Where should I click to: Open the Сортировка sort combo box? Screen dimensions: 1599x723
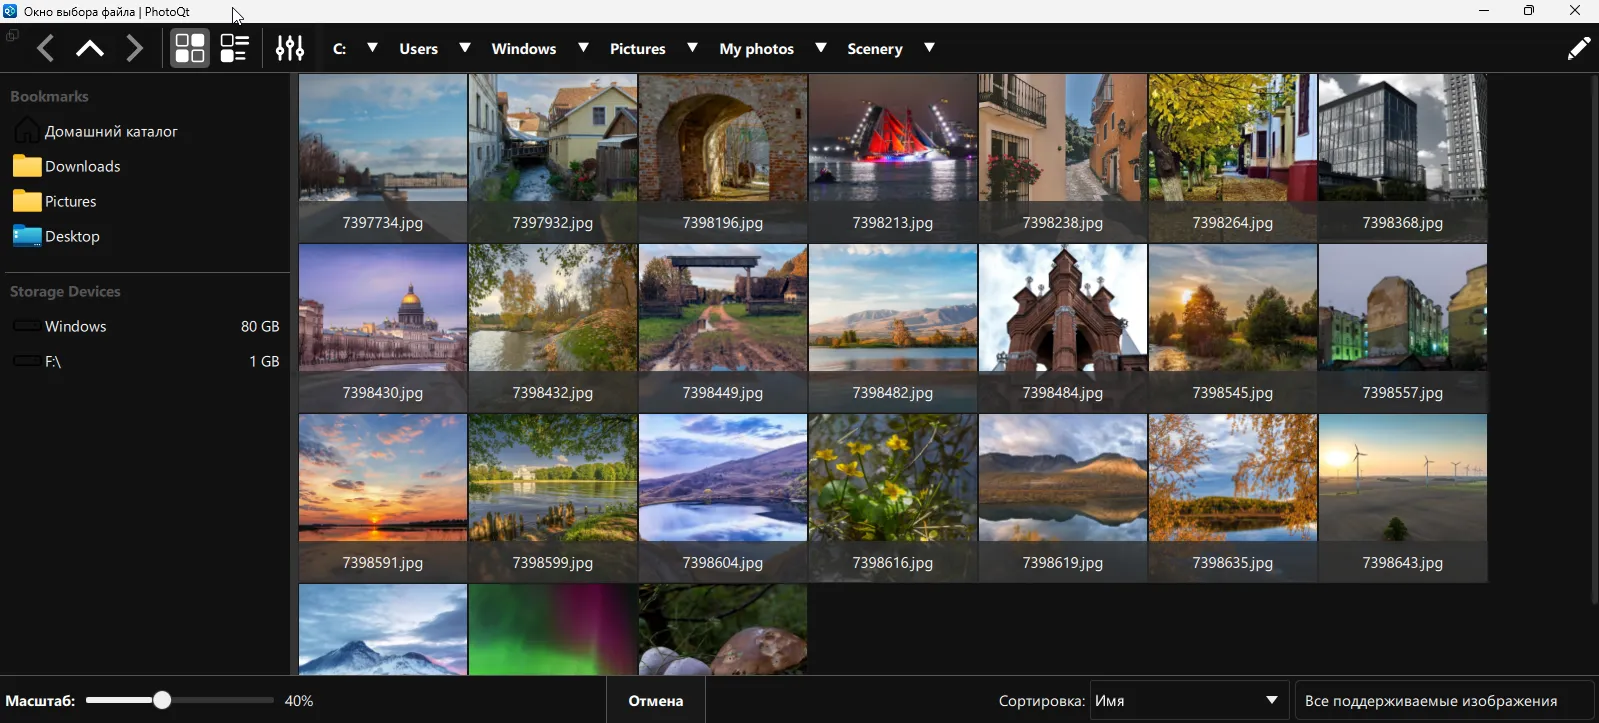(1187, 701)
